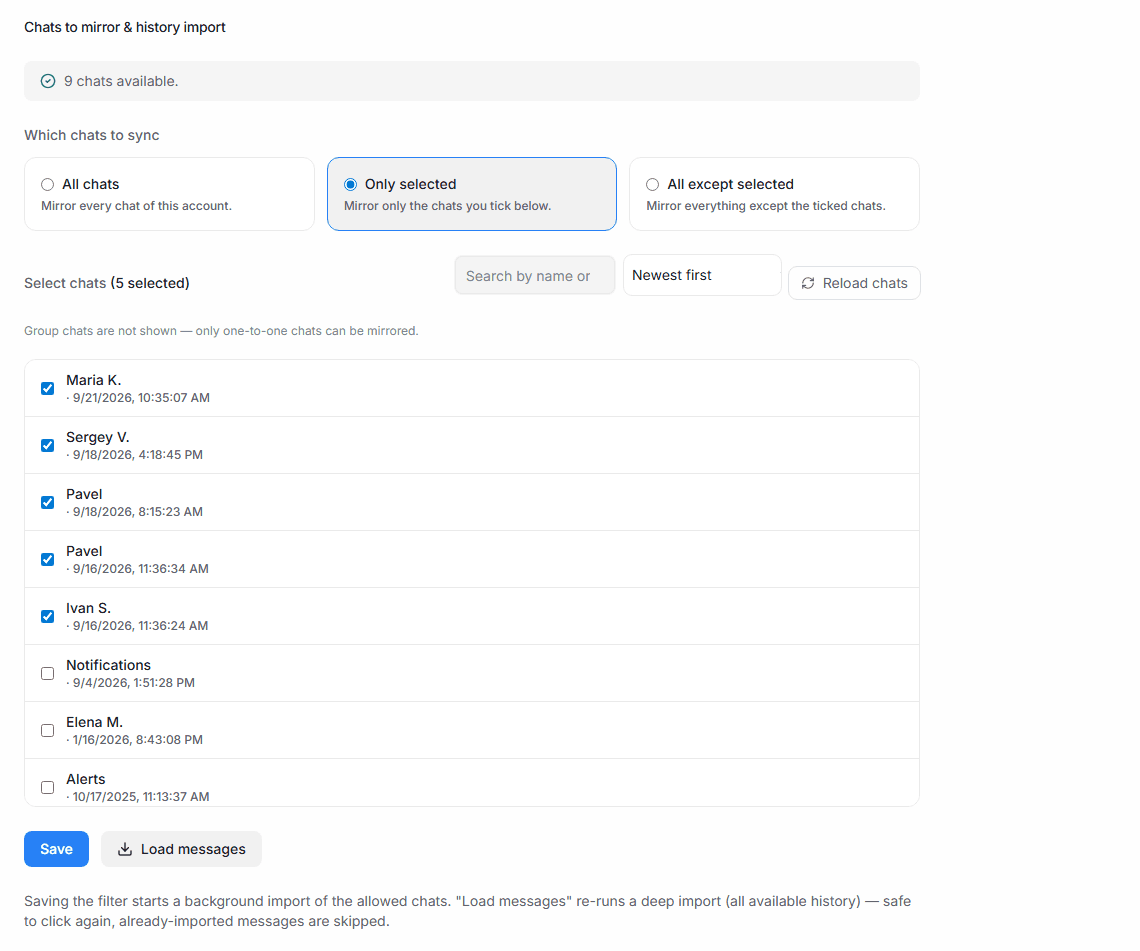The height and width of the screenshot is (951, 1140).
Task: Click the Select chats (5 selected) label
Action: coord(107,284)
